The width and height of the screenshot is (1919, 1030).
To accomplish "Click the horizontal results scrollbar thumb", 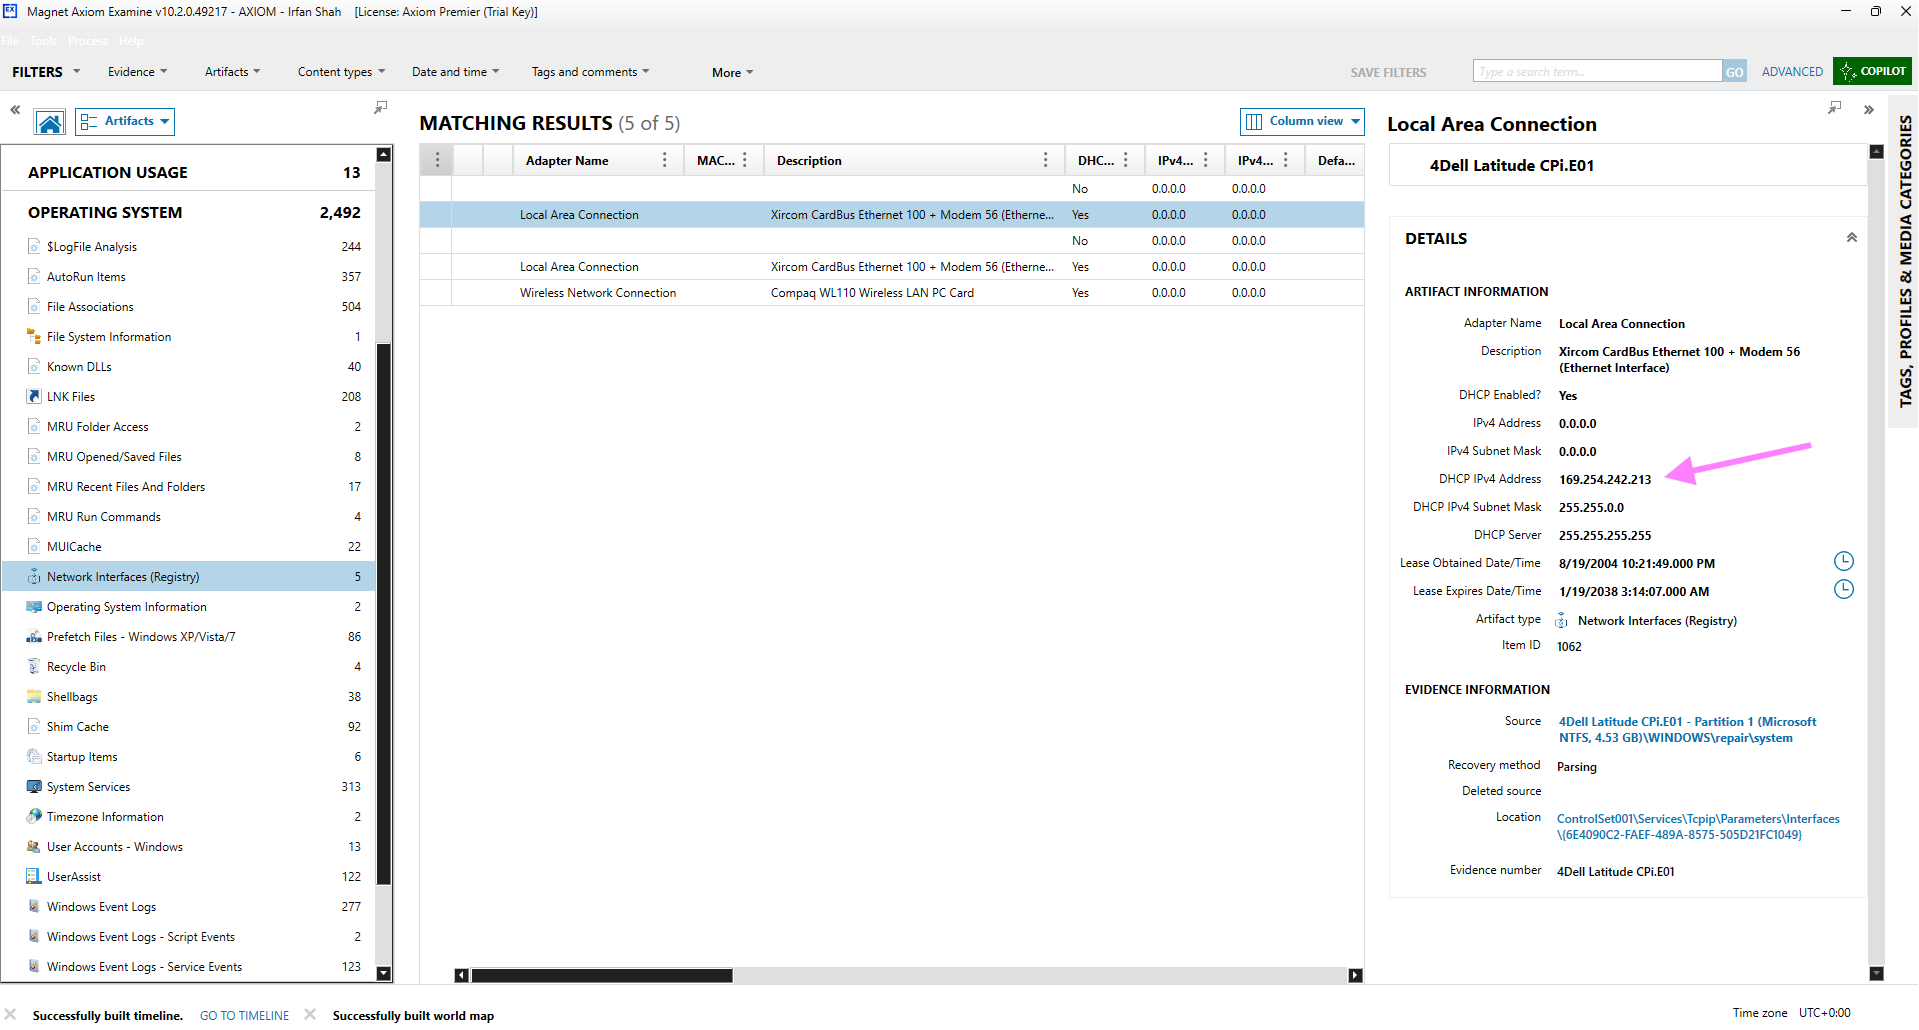I will coord(601,975).
